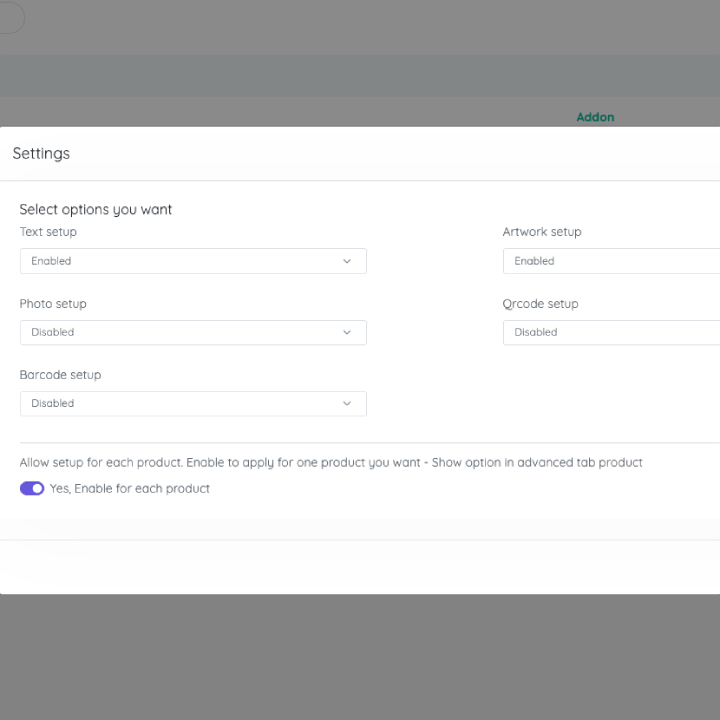The width and height of the screenshot is (720, 720).
Task: Click the "Select options you want" heading
Action: (x=96, y=210)
